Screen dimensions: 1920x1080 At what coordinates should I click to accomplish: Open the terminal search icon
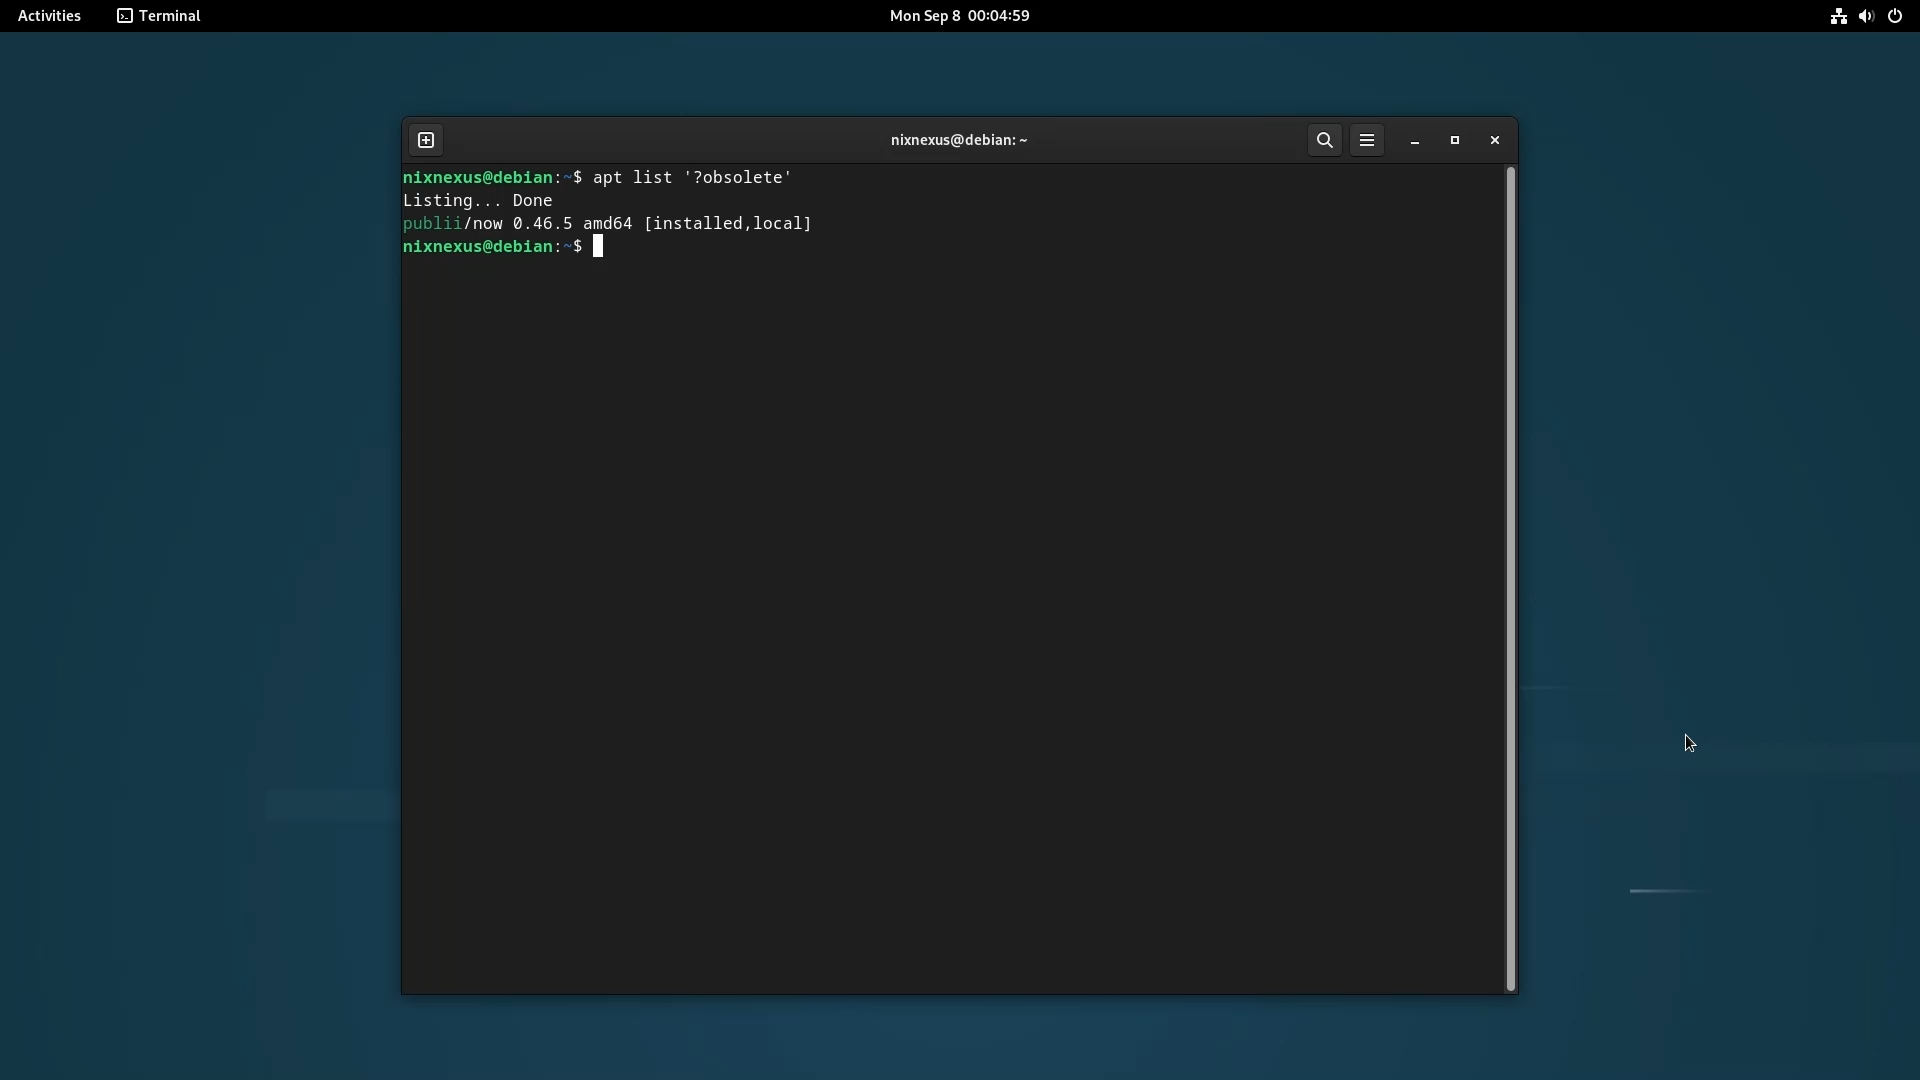(x=1324, y=140)
